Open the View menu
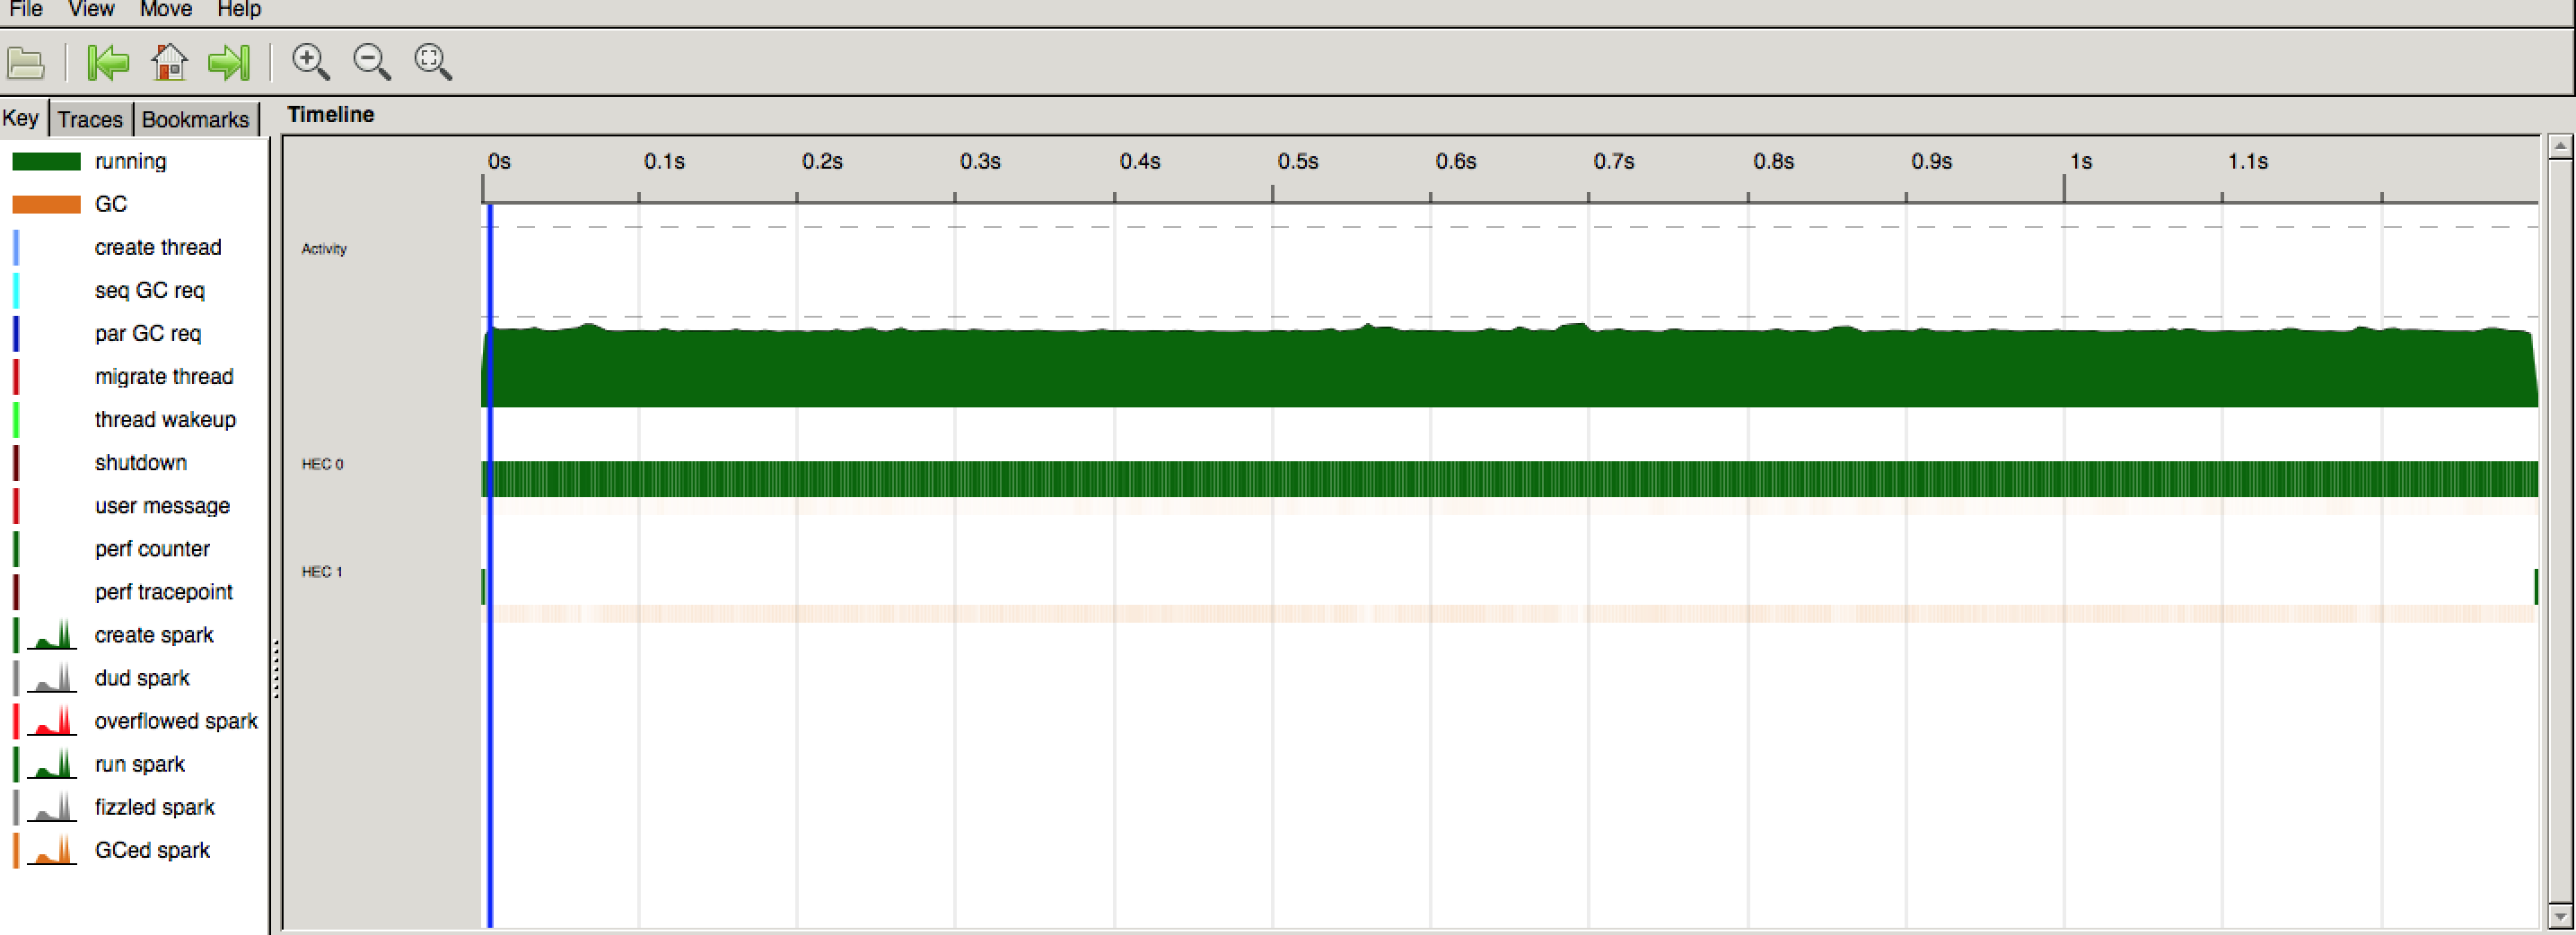 pyautogui.click(x=91, y=9)
